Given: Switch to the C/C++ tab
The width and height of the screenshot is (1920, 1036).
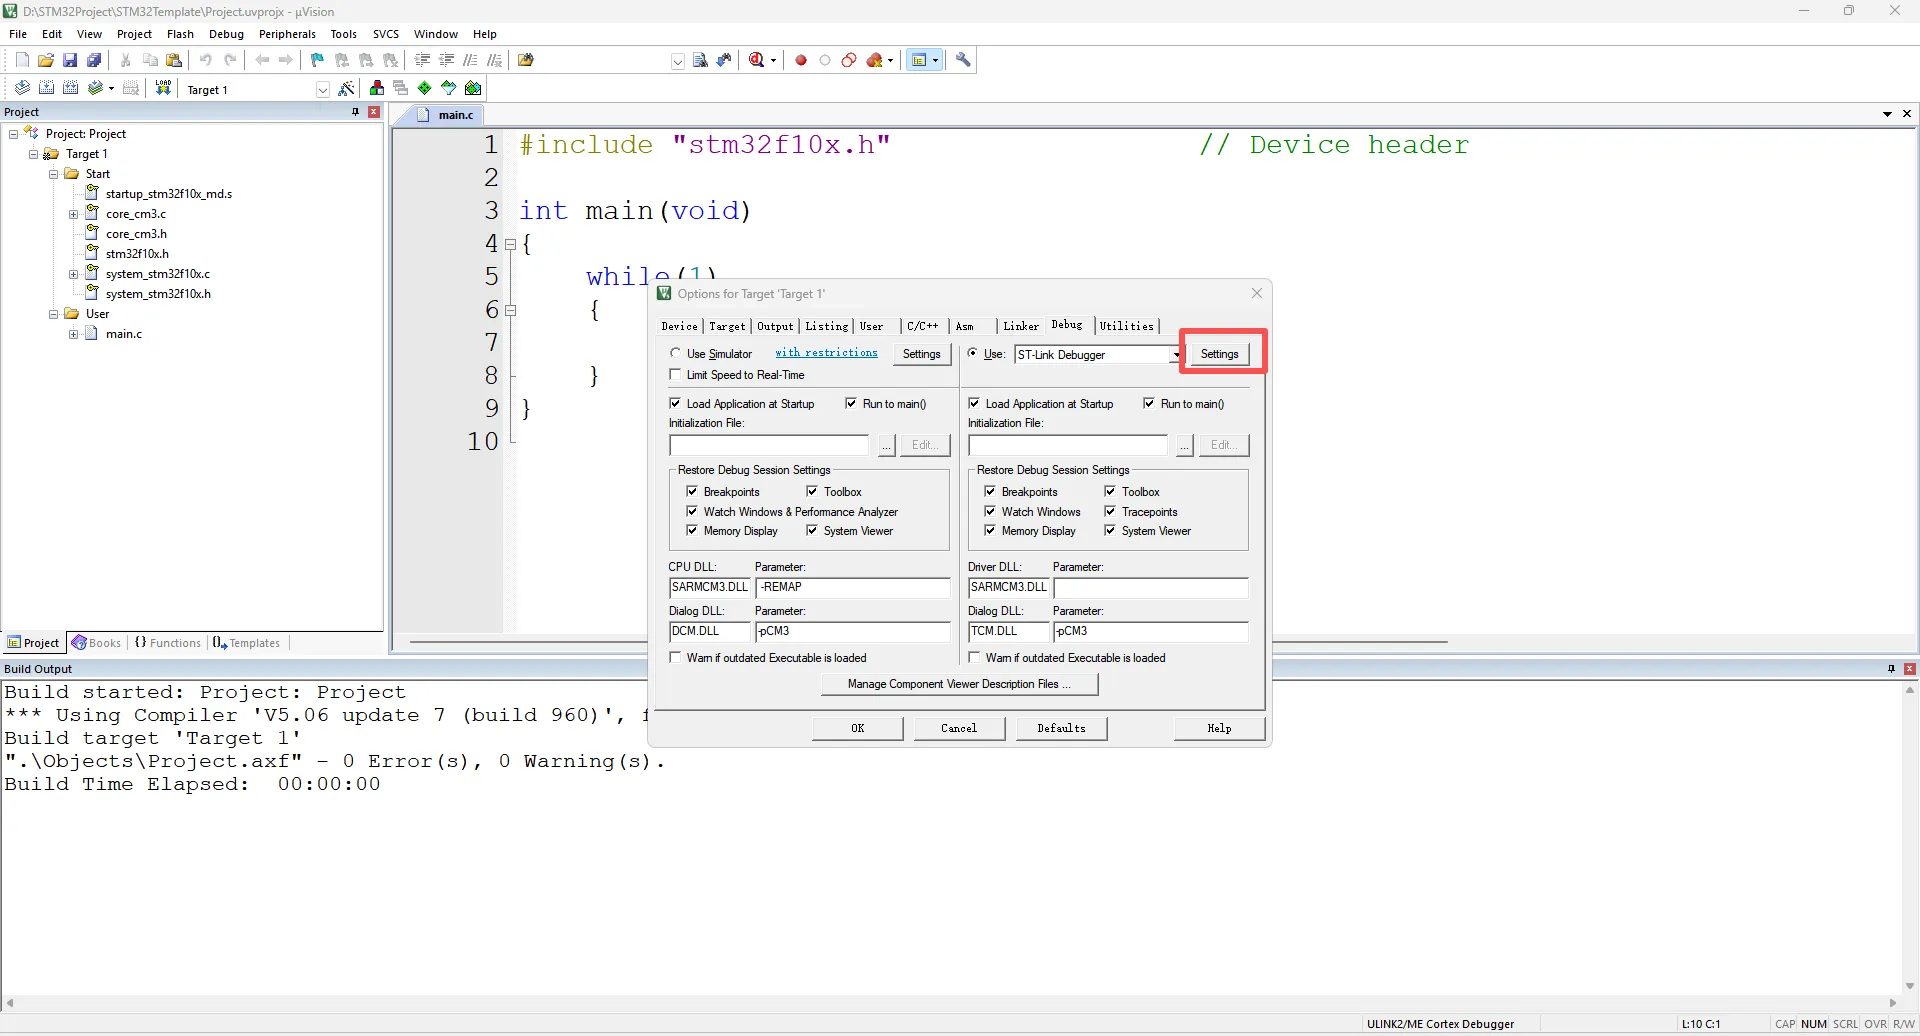Looking at the screenshot, I should (x=922, y=326).
